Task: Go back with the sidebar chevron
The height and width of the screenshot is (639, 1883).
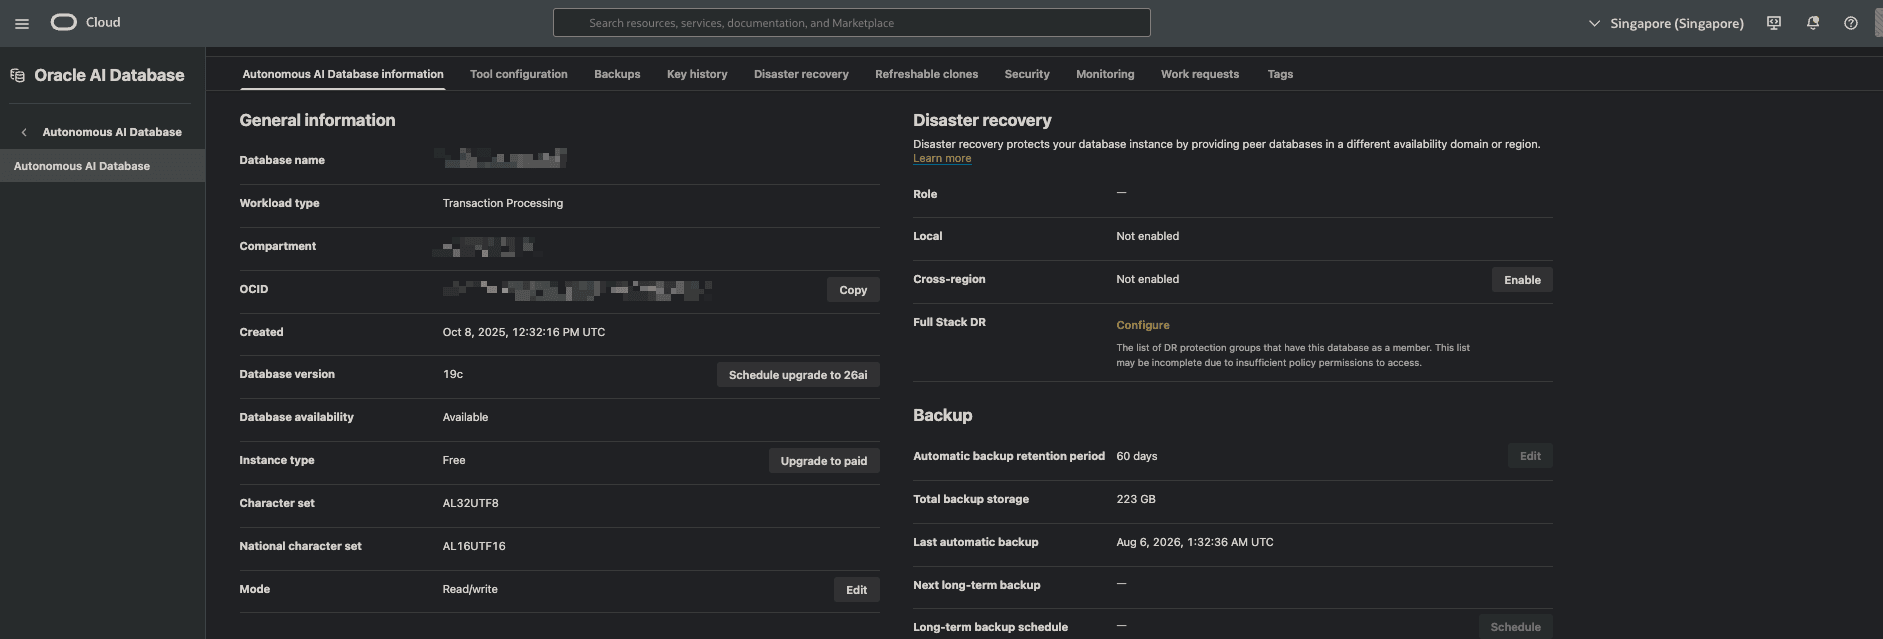Action: (x=24, y=132)
